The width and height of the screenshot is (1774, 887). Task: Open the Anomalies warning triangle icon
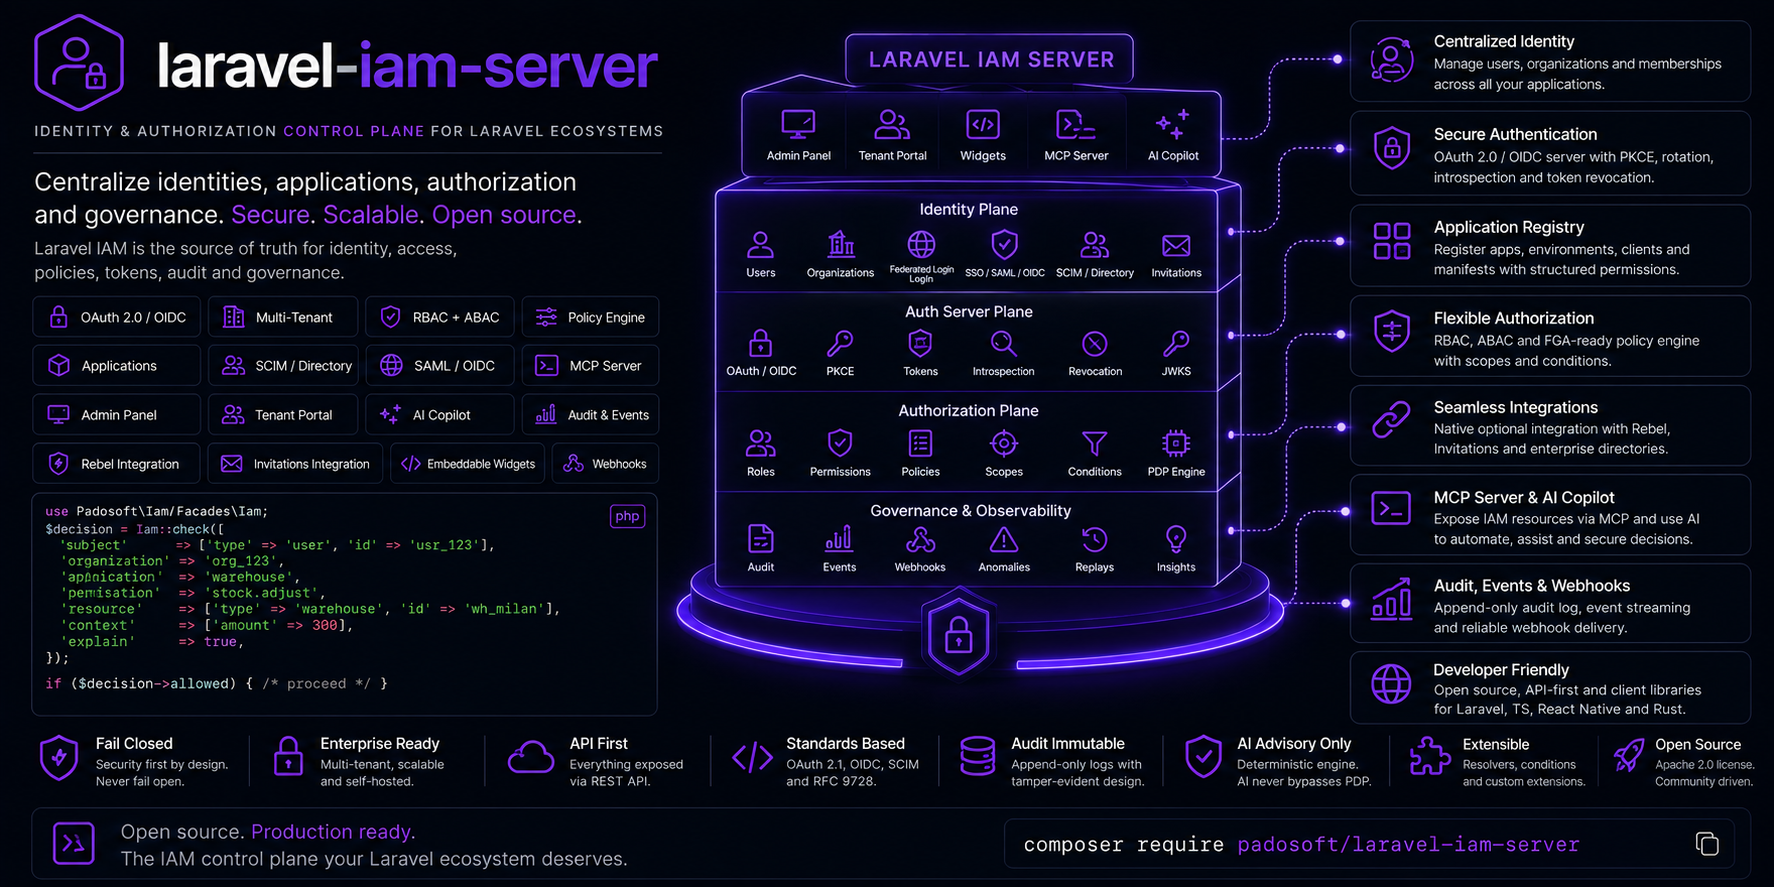(1003, 540)
